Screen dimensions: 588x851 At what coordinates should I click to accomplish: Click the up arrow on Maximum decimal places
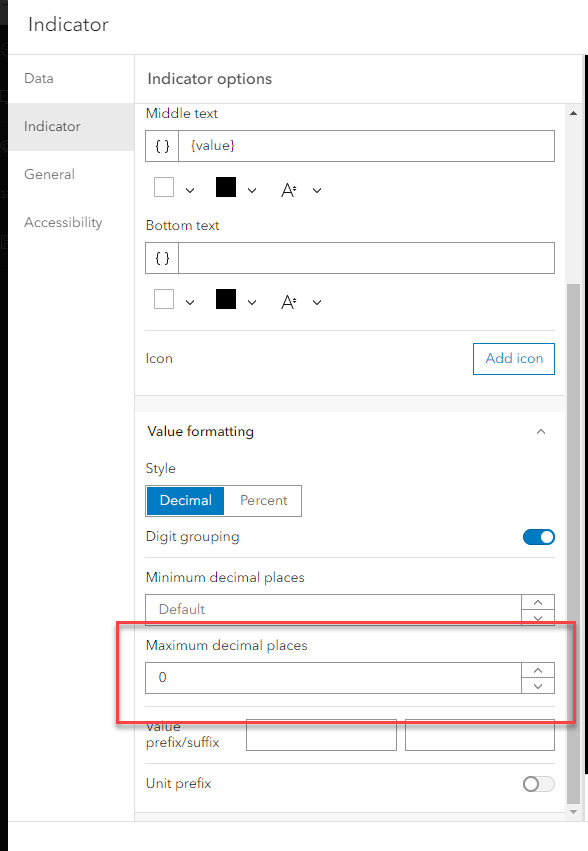pyautogui.click(x=537, y=671)
